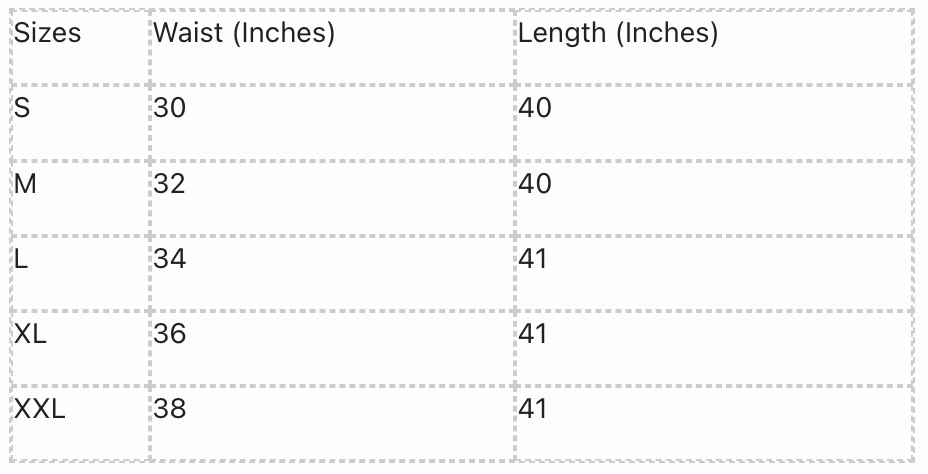Image resolution: width=928 pixels, height=474 pixels.
Task: Click waist value 30
Action: (170, 108)
